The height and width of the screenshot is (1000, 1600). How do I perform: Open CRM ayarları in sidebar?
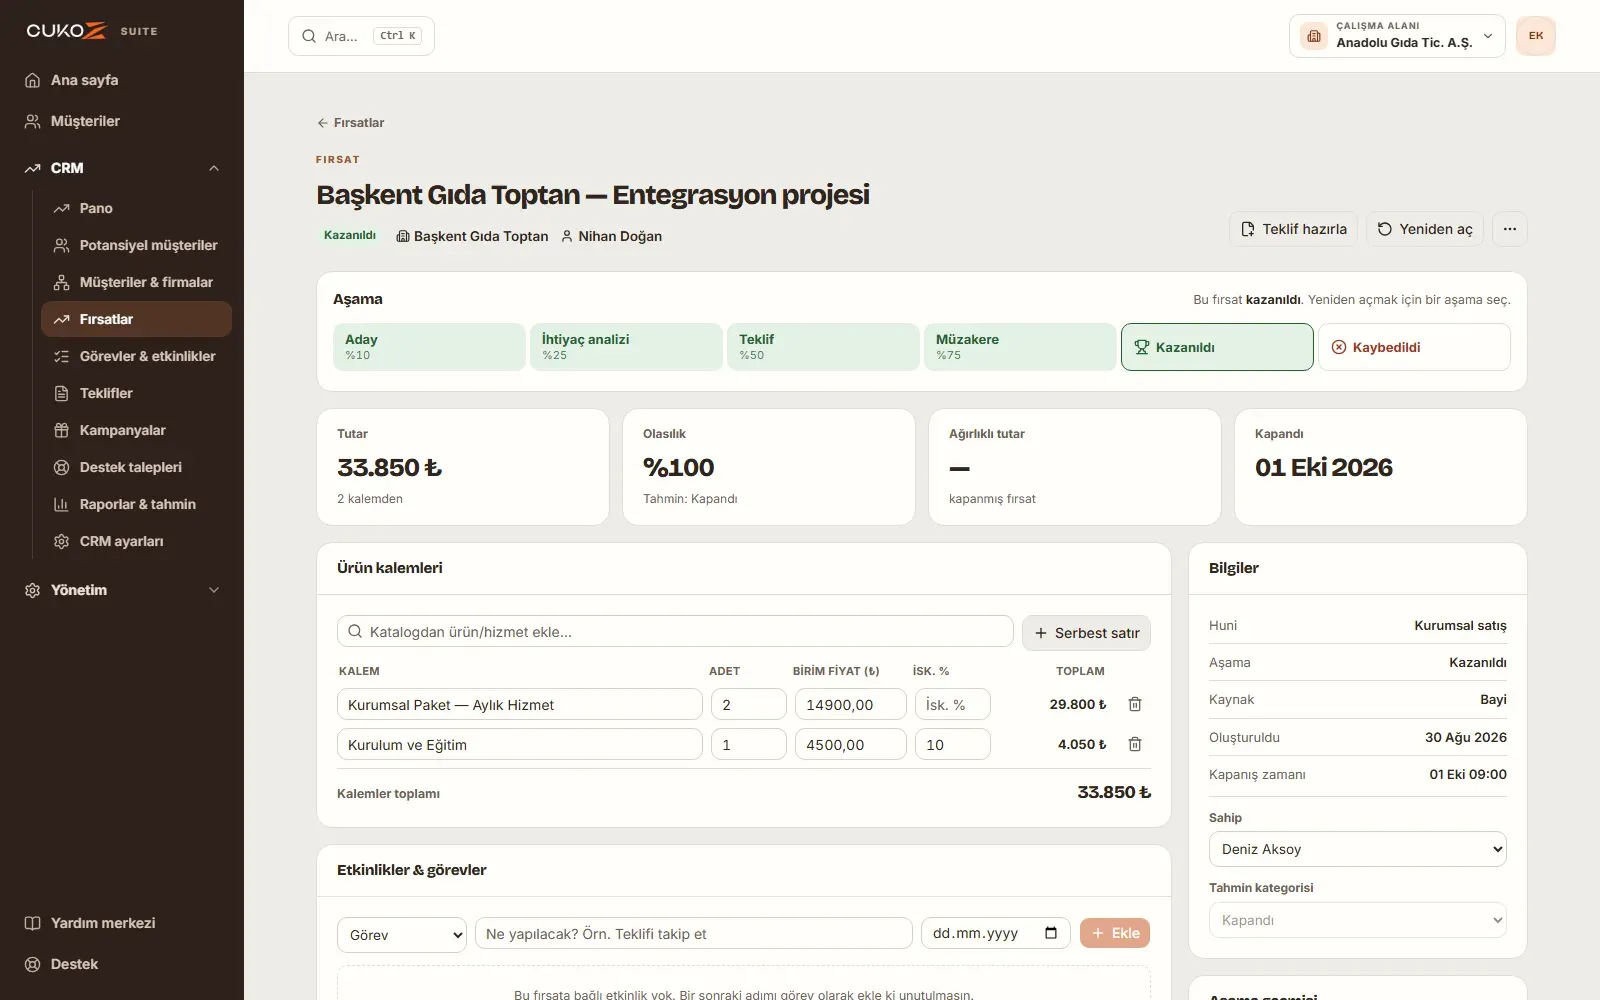coord(136,541)
